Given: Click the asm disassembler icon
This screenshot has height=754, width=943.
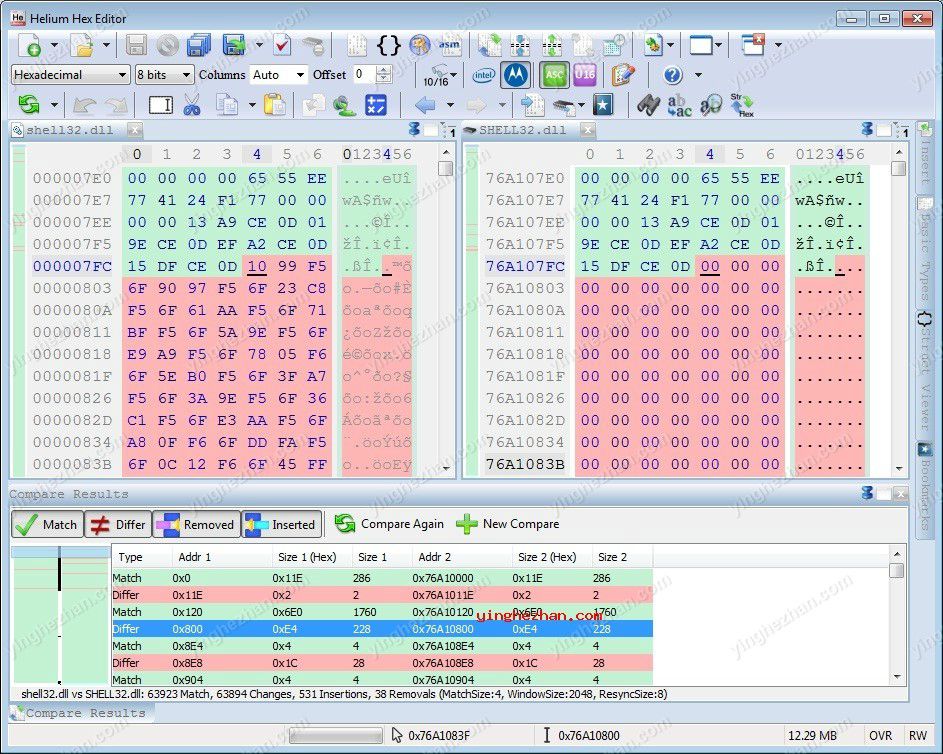Looking at the screenshot, I should click(x=449, y=45).
